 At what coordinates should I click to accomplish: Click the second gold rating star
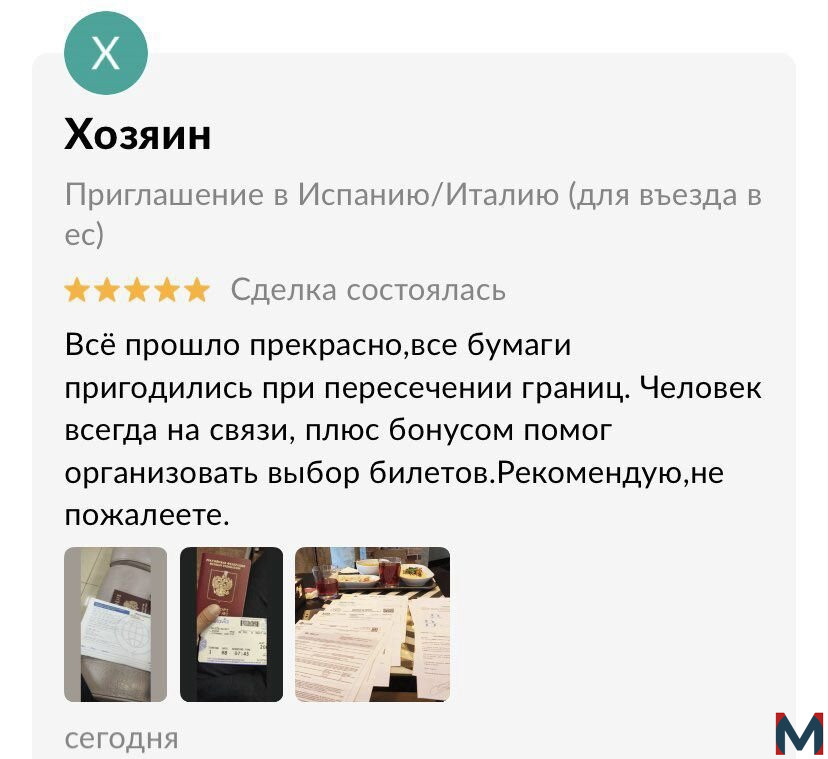click(107, 290)
